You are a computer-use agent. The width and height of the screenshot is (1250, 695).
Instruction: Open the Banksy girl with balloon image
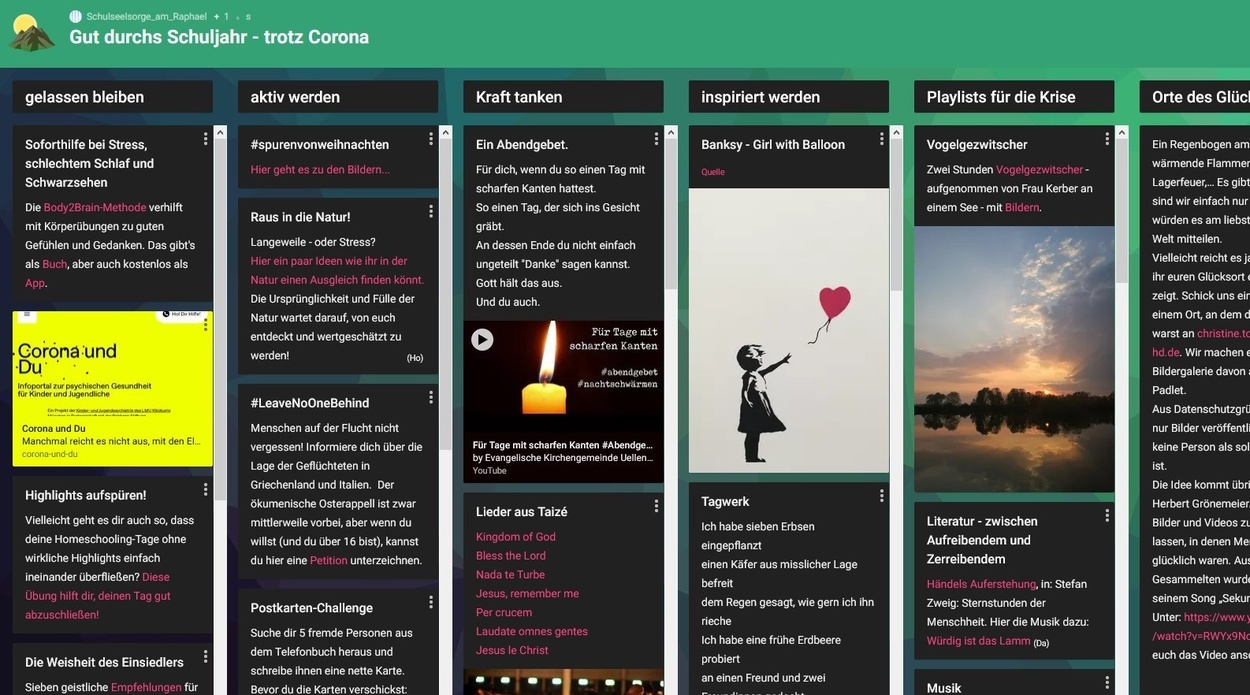pos(789,330)
